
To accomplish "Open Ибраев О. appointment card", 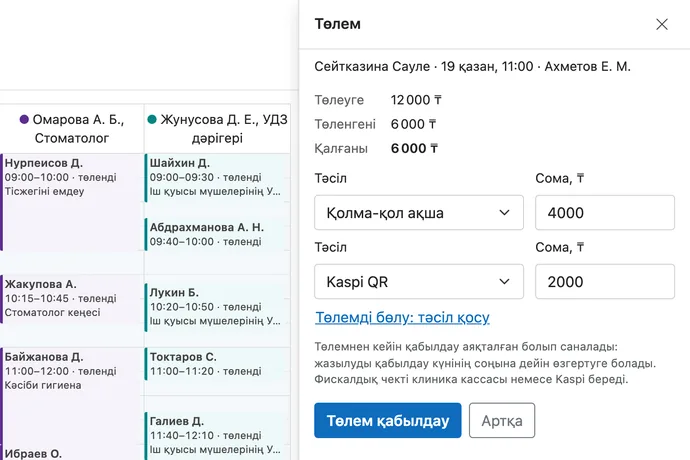I will tap(71, 453).
